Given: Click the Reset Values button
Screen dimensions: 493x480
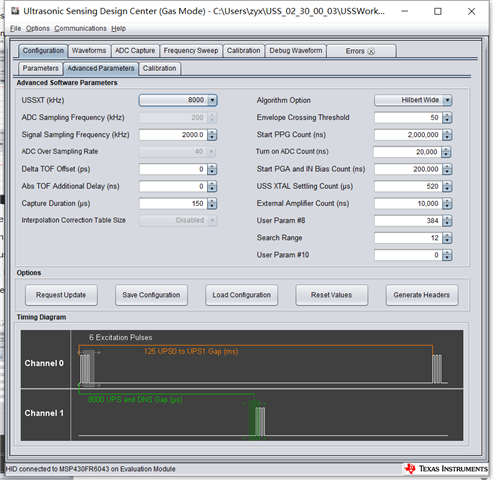Looking at the screenshot, I should (x=332, y=295).
